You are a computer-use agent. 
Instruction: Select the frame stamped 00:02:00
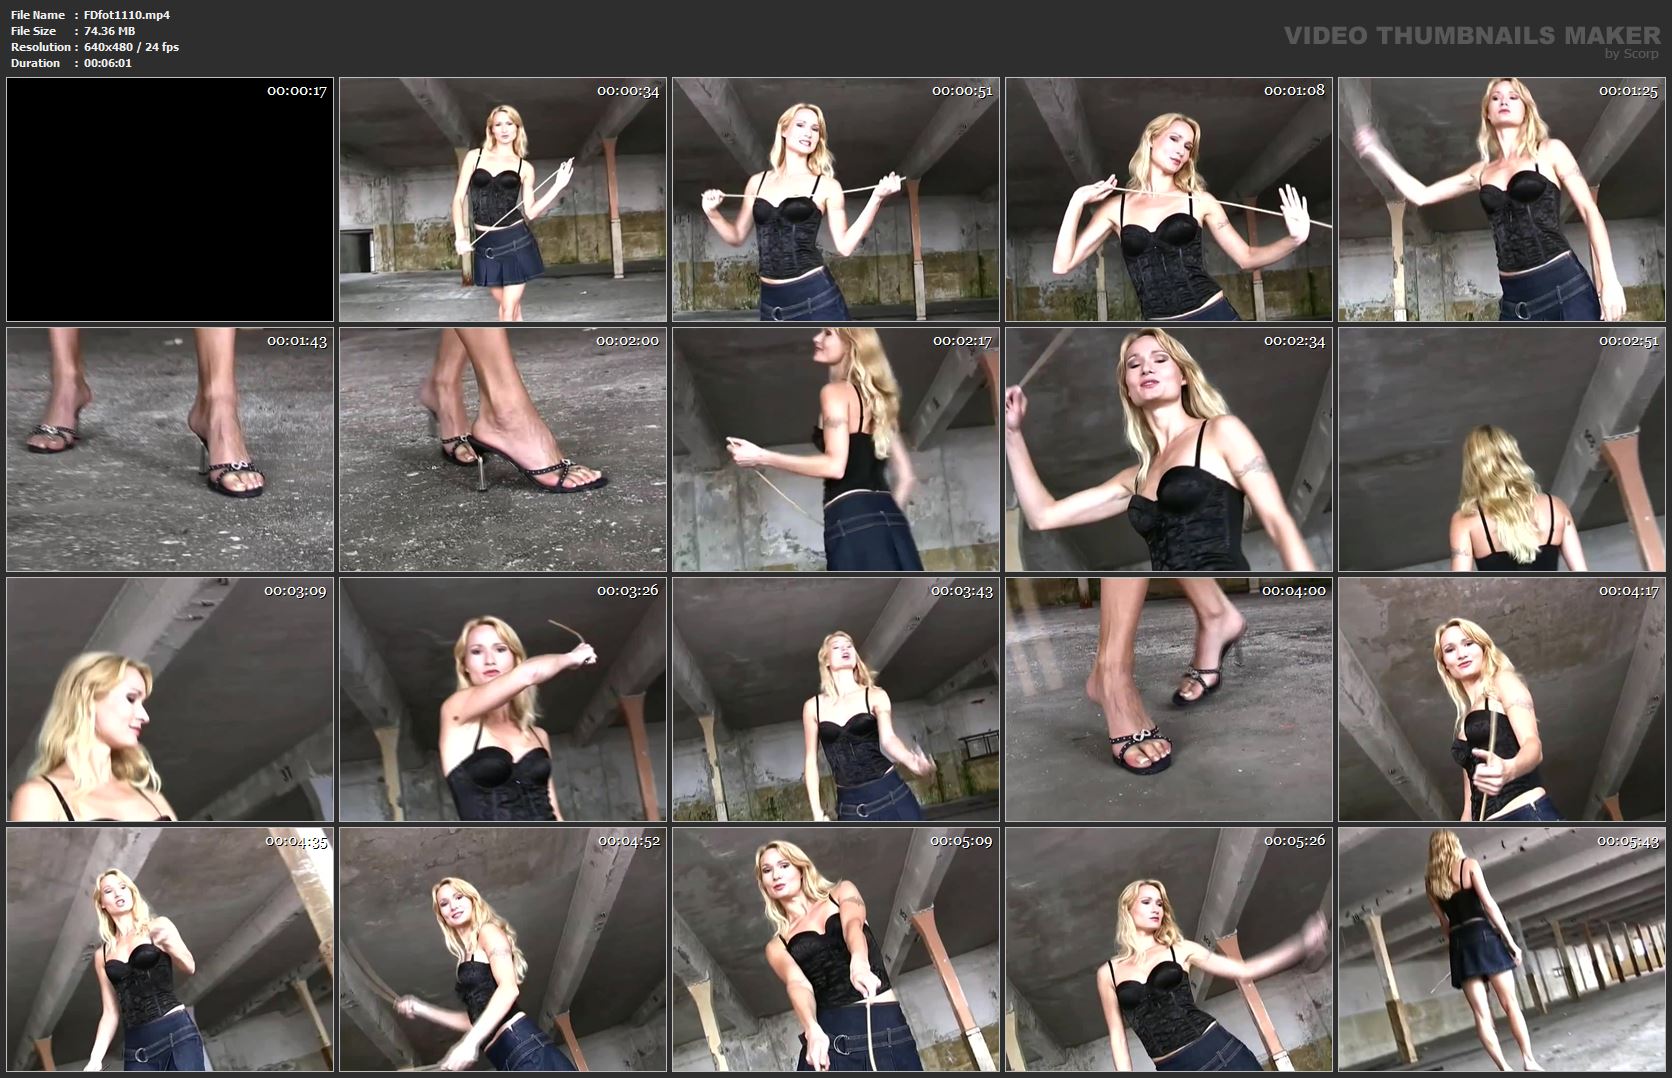coord(503,450)
